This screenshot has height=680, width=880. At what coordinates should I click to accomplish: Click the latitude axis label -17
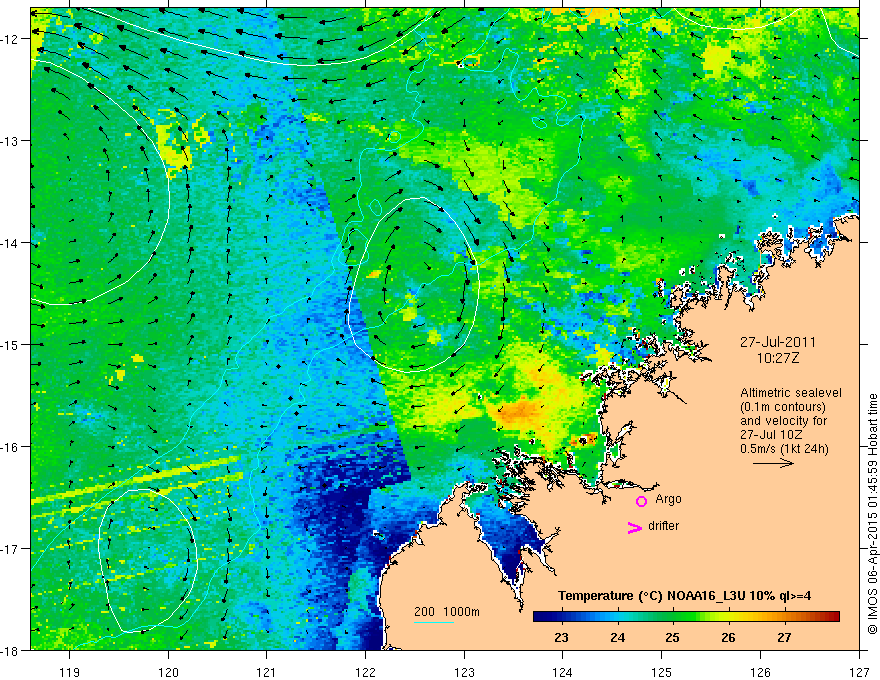(9, 548)
